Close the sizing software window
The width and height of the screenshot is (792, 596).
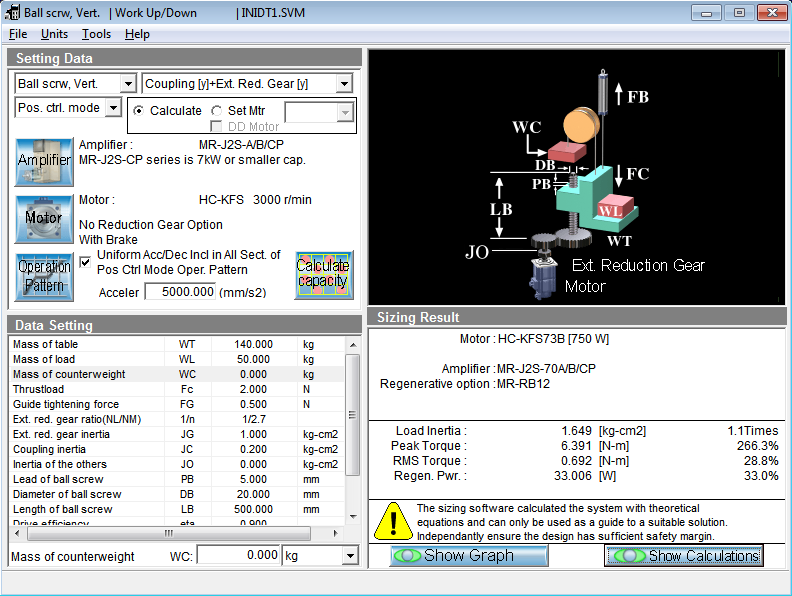pyautogui.click(x=772, y=13)
